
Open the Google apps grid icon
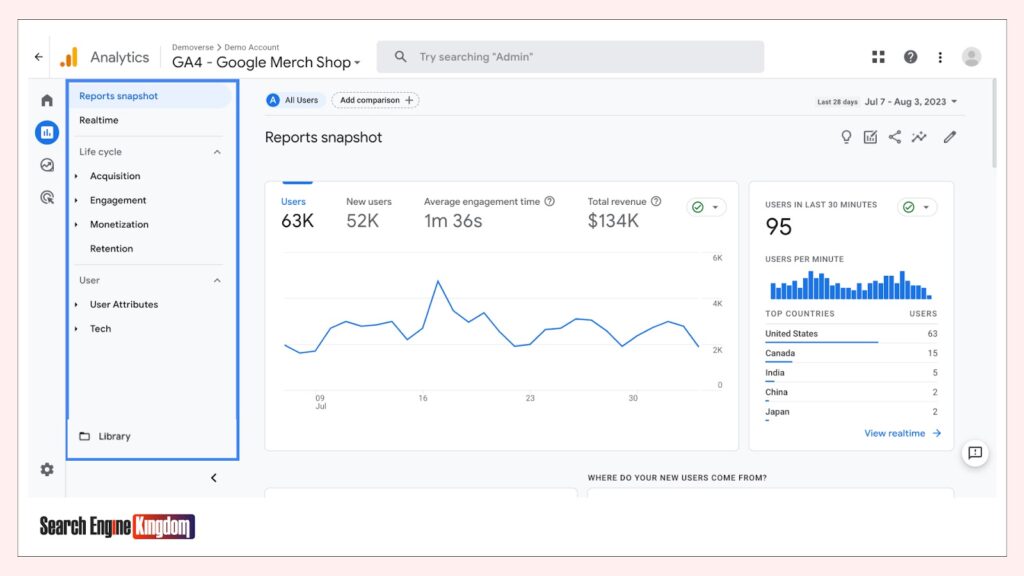pos(878,57)
